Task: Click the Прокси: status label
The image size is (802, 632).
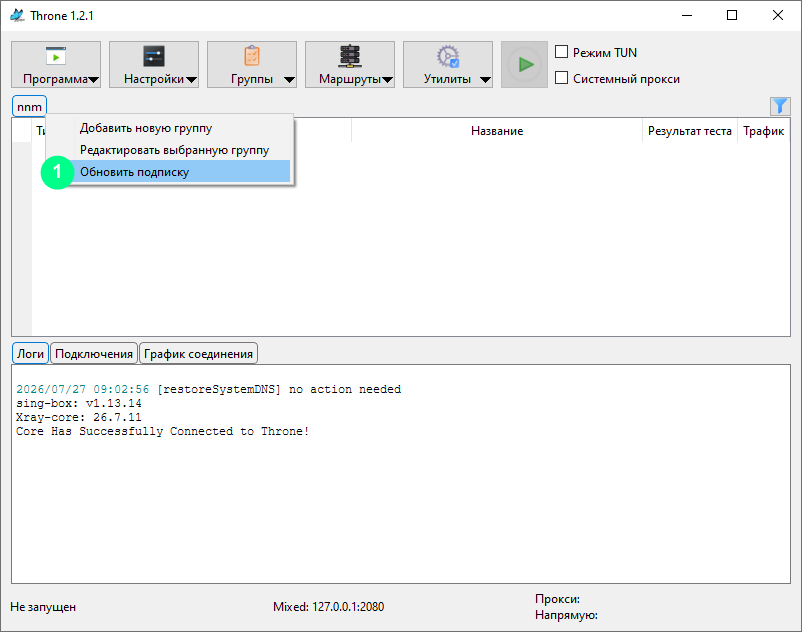Action: coord(558,599)
